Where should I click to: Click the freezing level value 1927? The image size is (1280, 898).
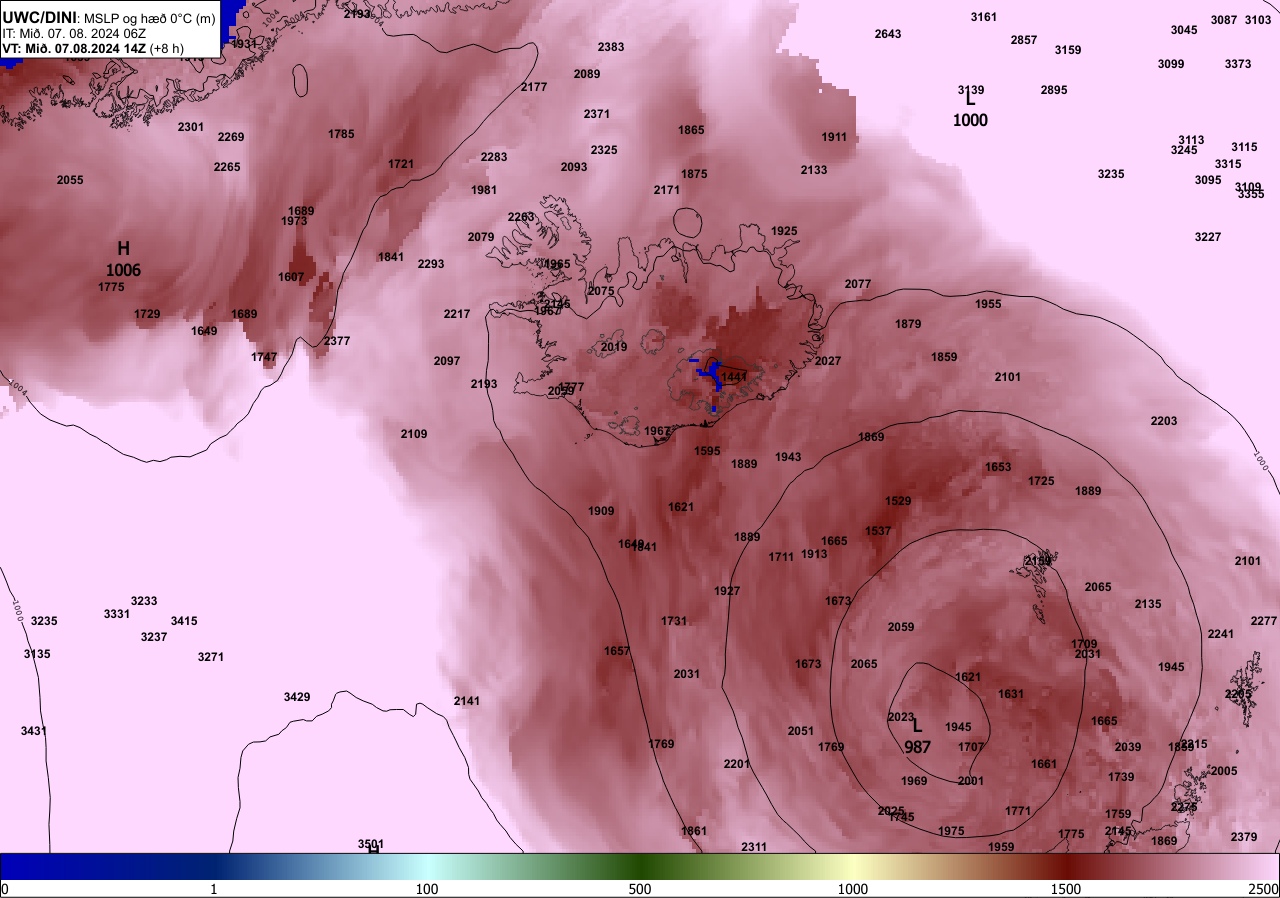tap(727, 591)
